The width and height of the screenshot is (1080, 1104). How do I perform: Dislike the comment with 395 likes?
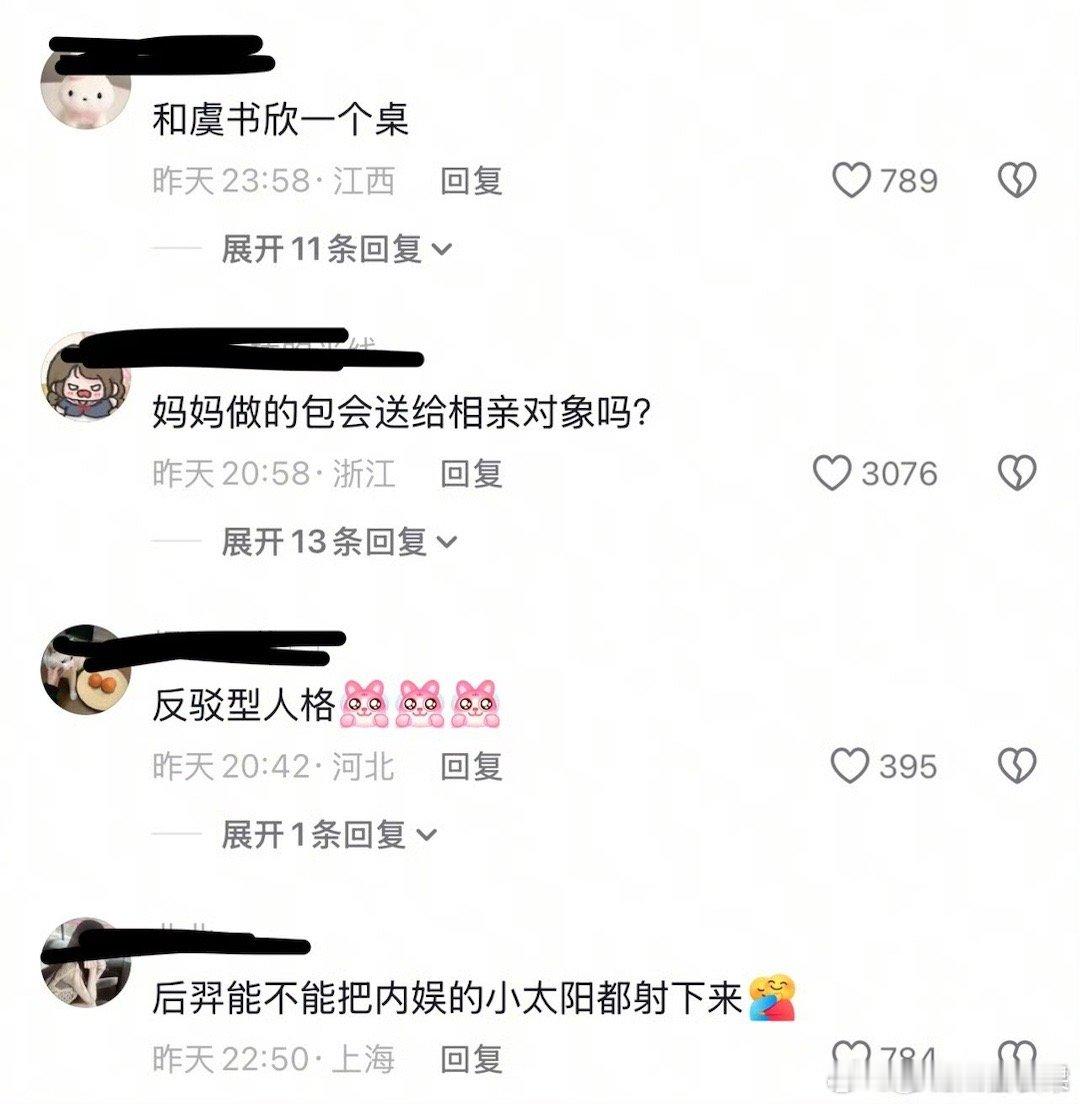click(1017, 765)
